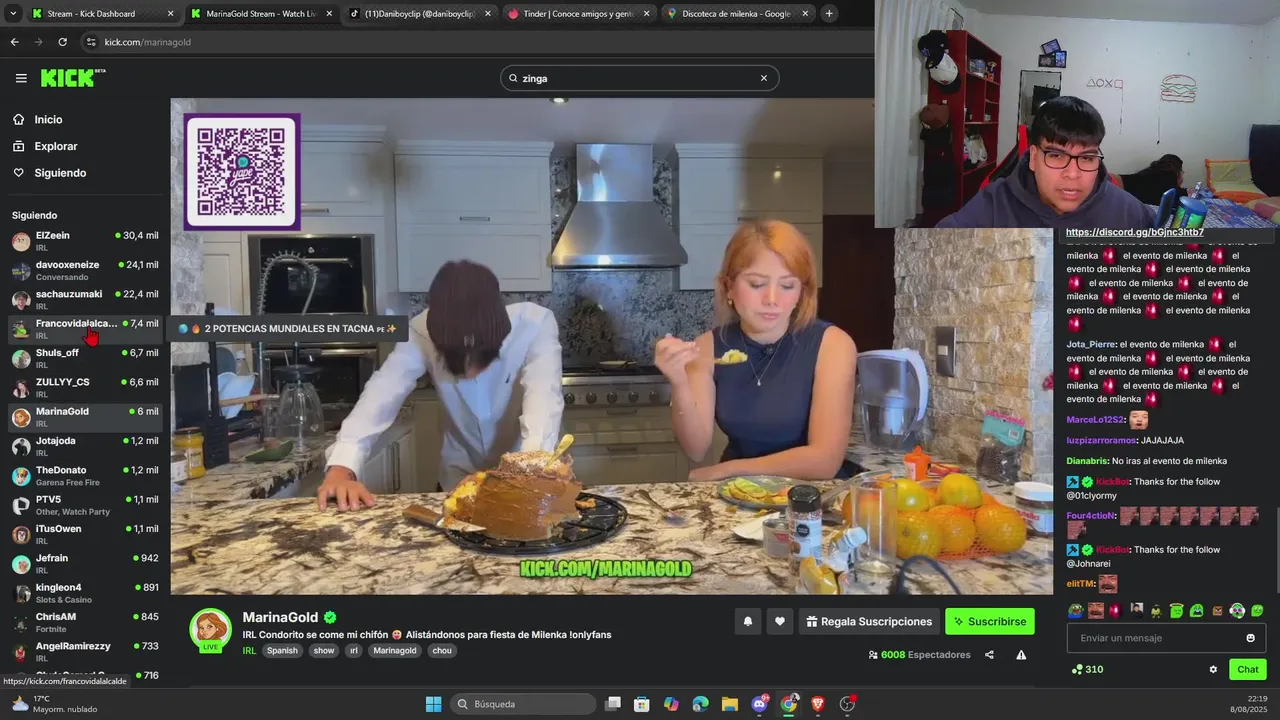
Task: Report stream with the warning triangle icon
Action: coord(1021,655)
